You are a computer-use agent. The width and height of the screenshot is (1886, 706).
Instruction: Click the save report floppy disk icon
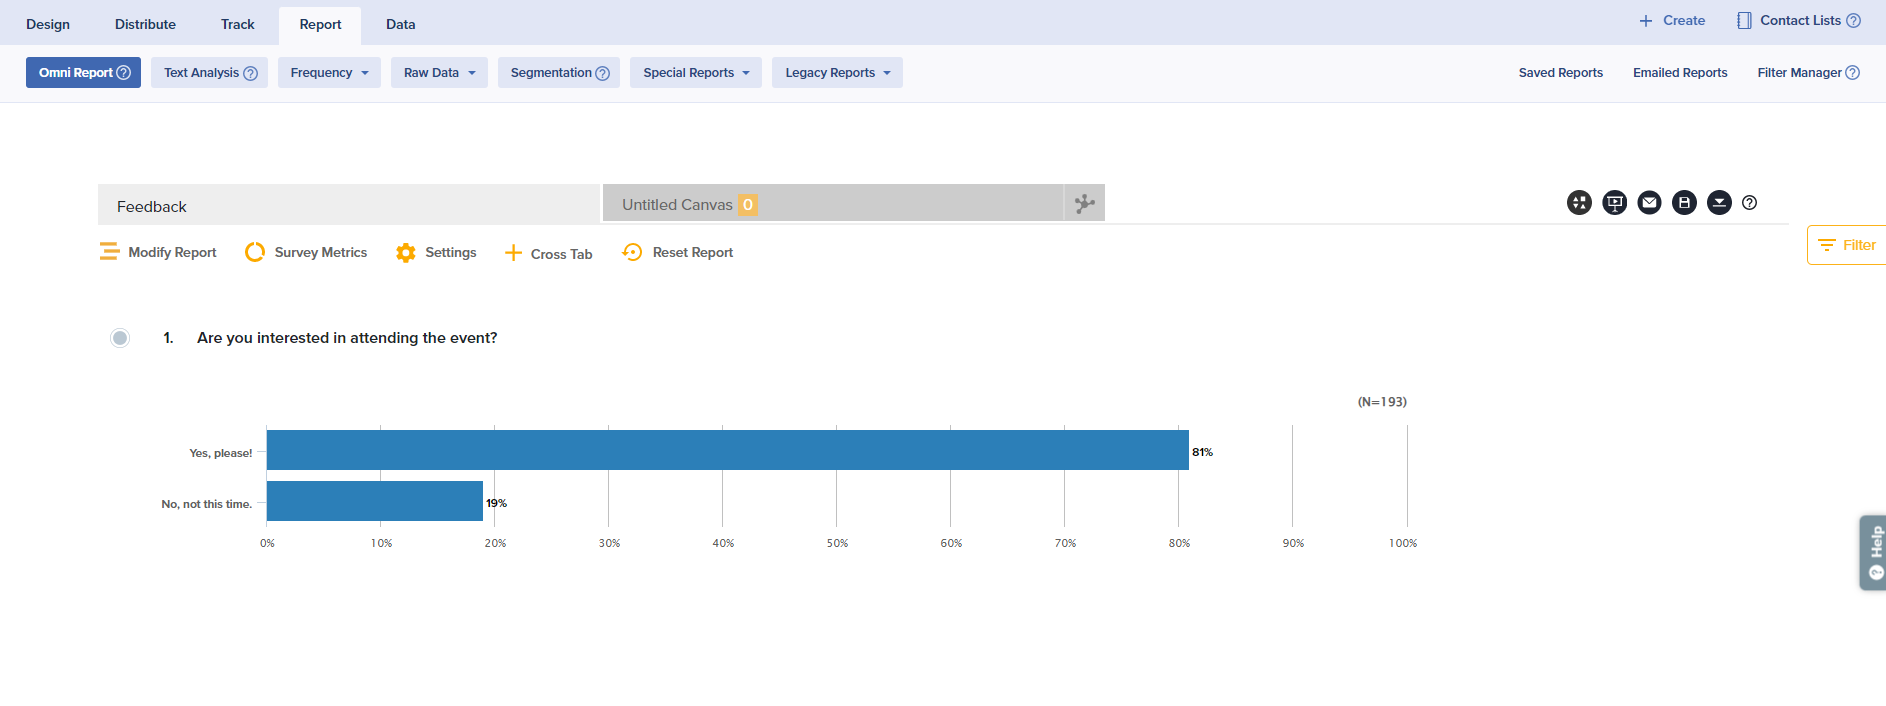(x=1684, y=203)
